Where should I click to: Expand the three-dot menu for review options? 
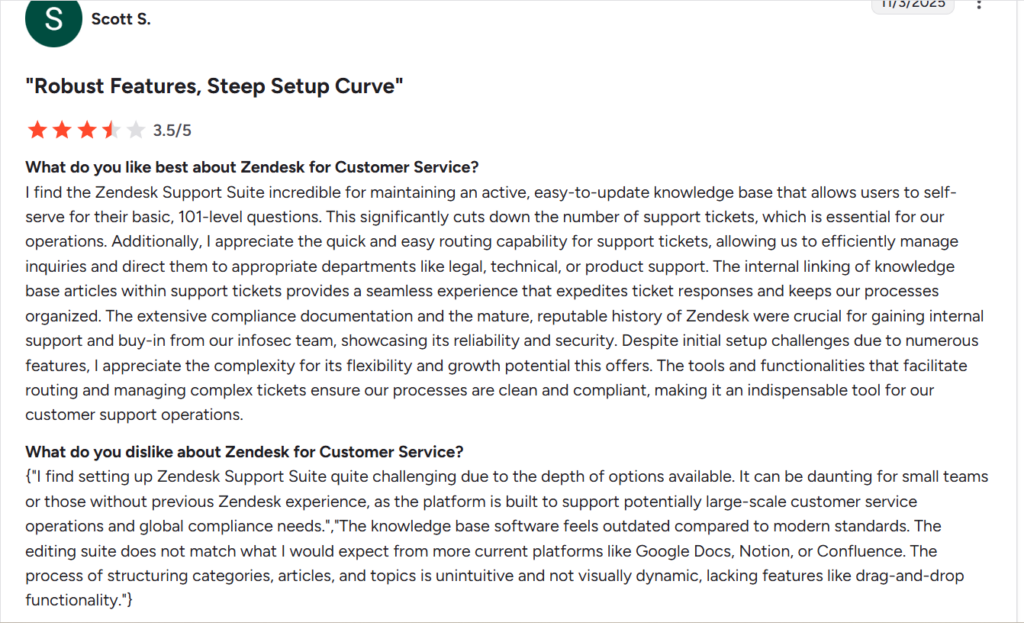click(x=979, y=7)
